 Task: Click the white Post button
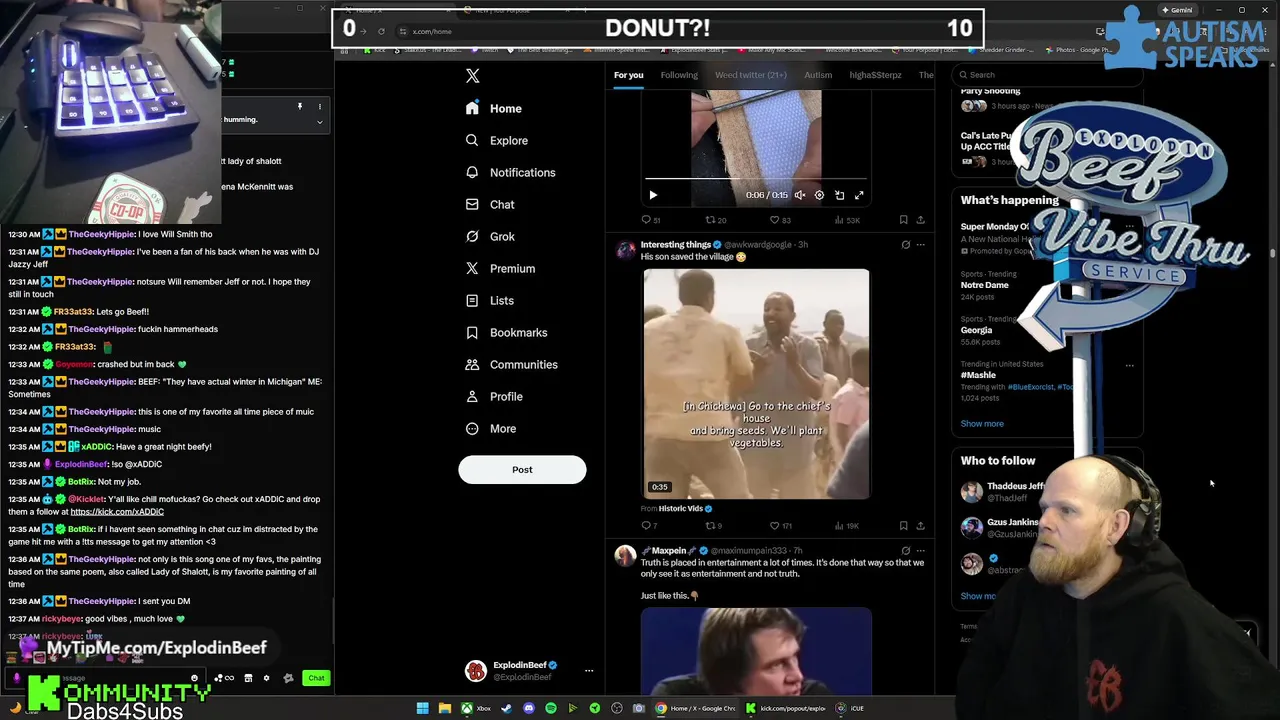[522, 470]
